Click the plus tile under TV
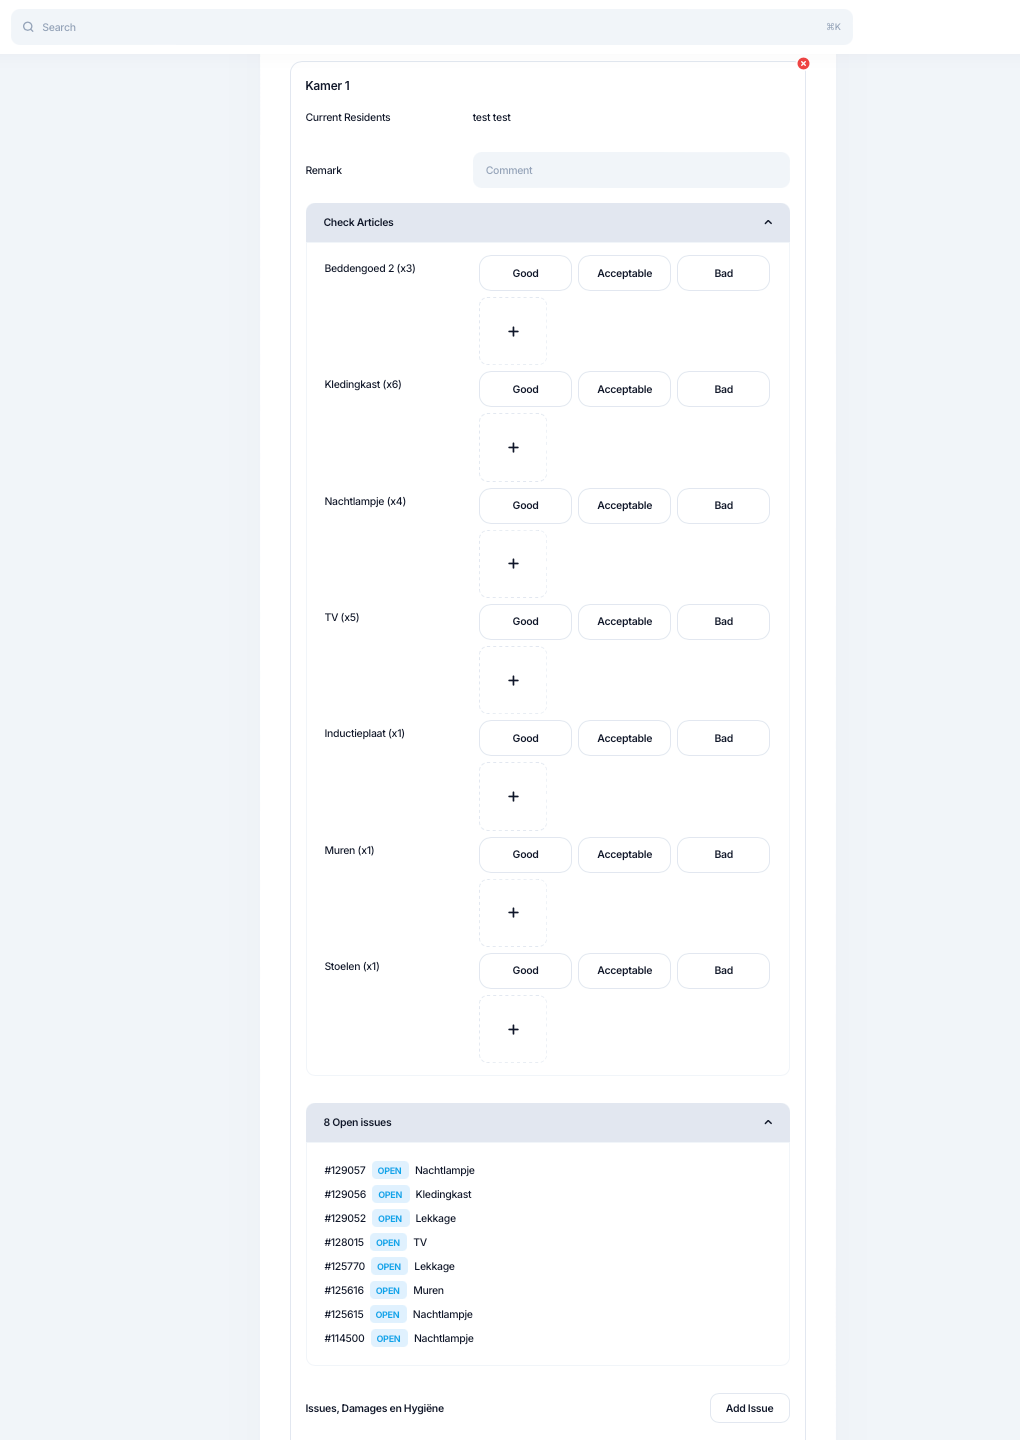Screen dimensions: 1020x1440 (513, 680)
